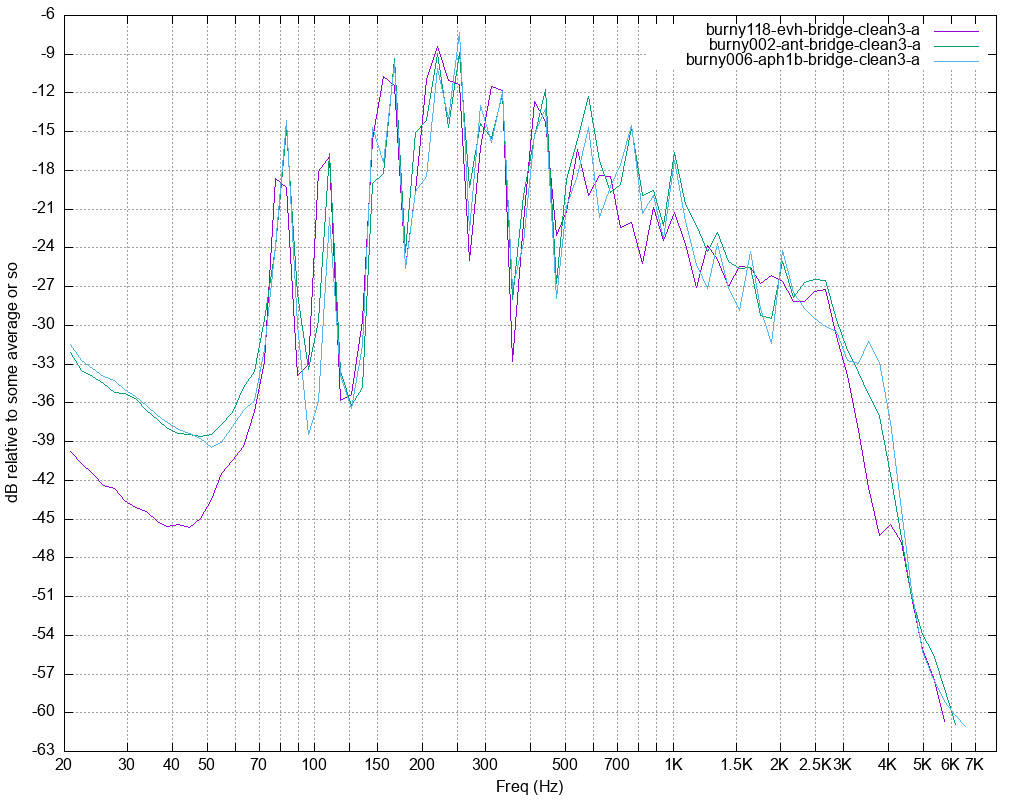Click the 500 Hz x-axis tick label
The image size is (1024, 800).
point(565,765)
